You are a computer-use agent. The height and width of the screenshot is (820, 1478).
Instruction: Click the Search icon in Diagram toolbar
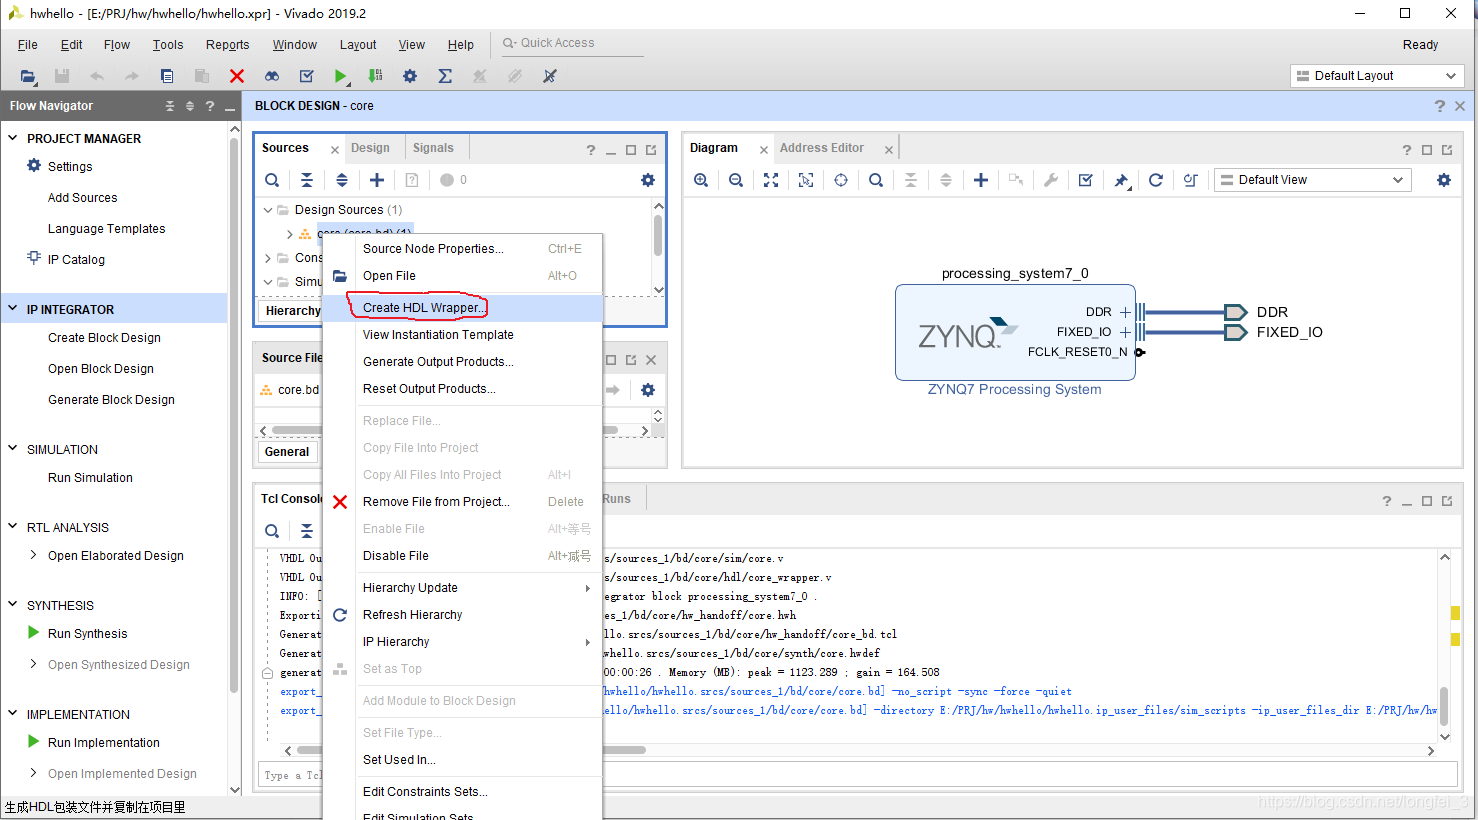[876, 180]
